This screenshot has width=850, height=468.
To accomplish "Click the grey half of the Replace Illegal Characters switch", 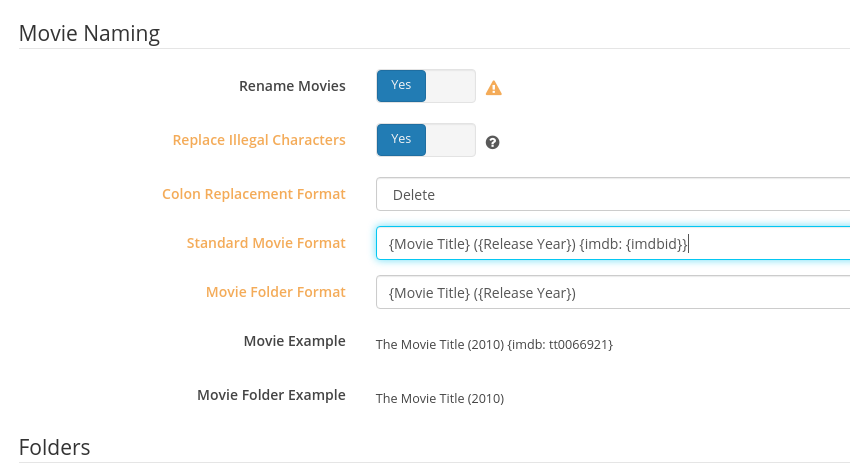I will 450,140.
